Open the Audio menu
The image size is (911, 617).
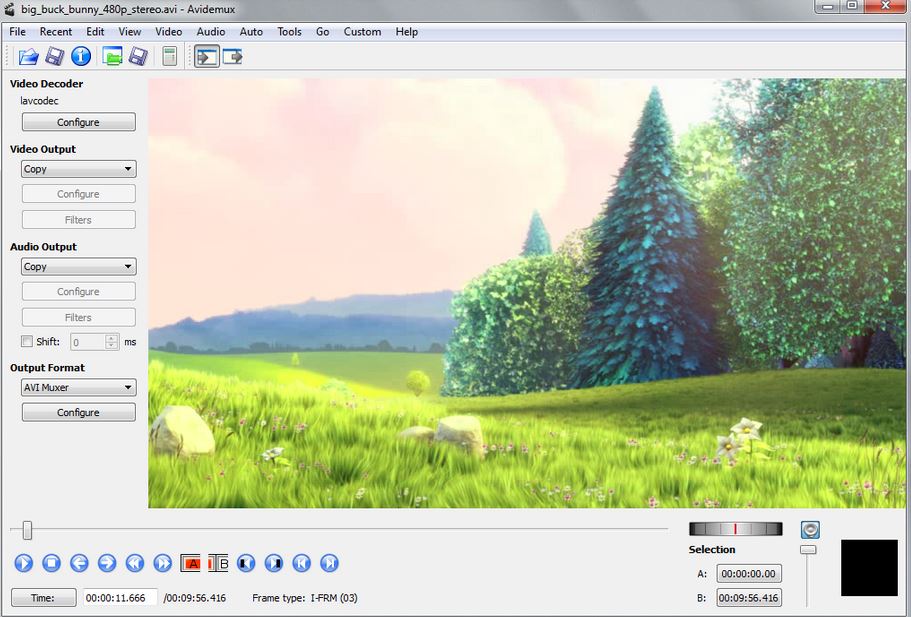coord(211,32)
